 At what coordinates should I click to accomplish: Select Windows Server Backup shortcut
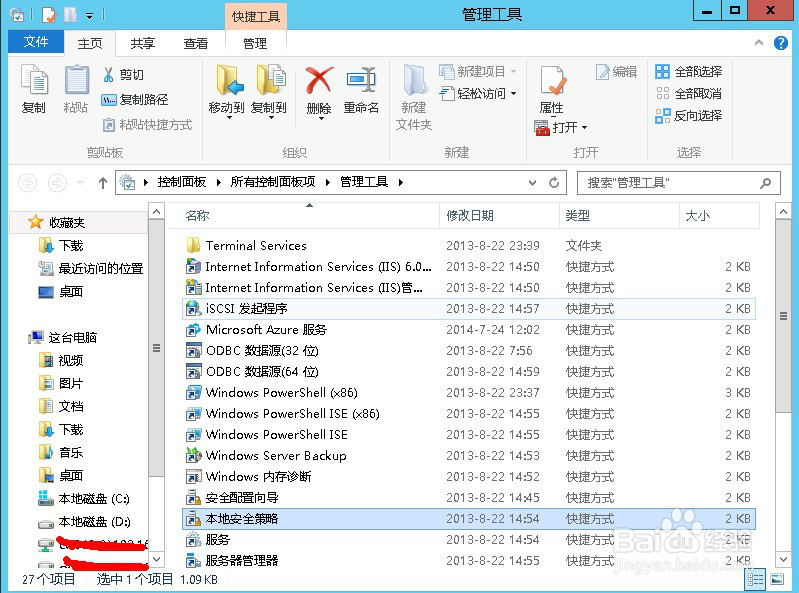coord(469,456)
